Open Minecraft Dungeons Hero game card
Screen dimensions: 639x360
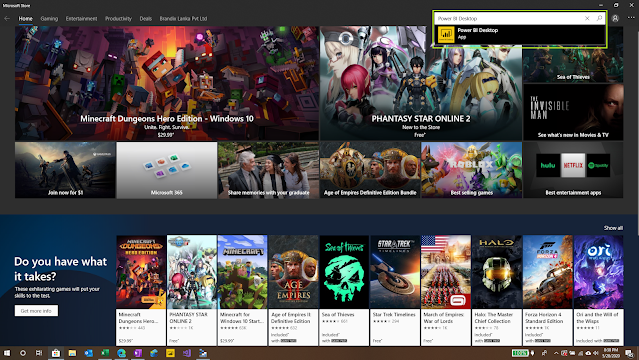click(141, 290)
